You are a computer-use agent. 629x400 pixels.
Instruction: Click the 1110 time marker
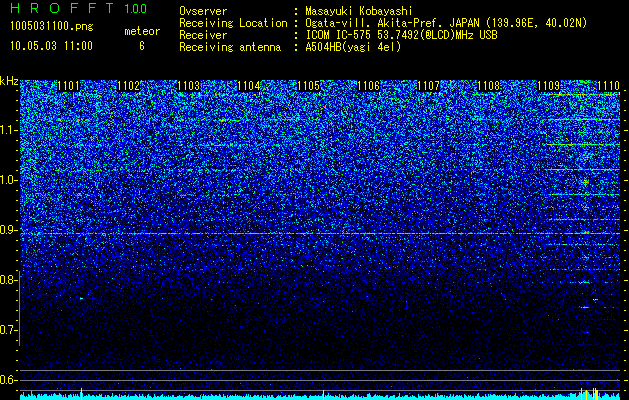point(609,86)
